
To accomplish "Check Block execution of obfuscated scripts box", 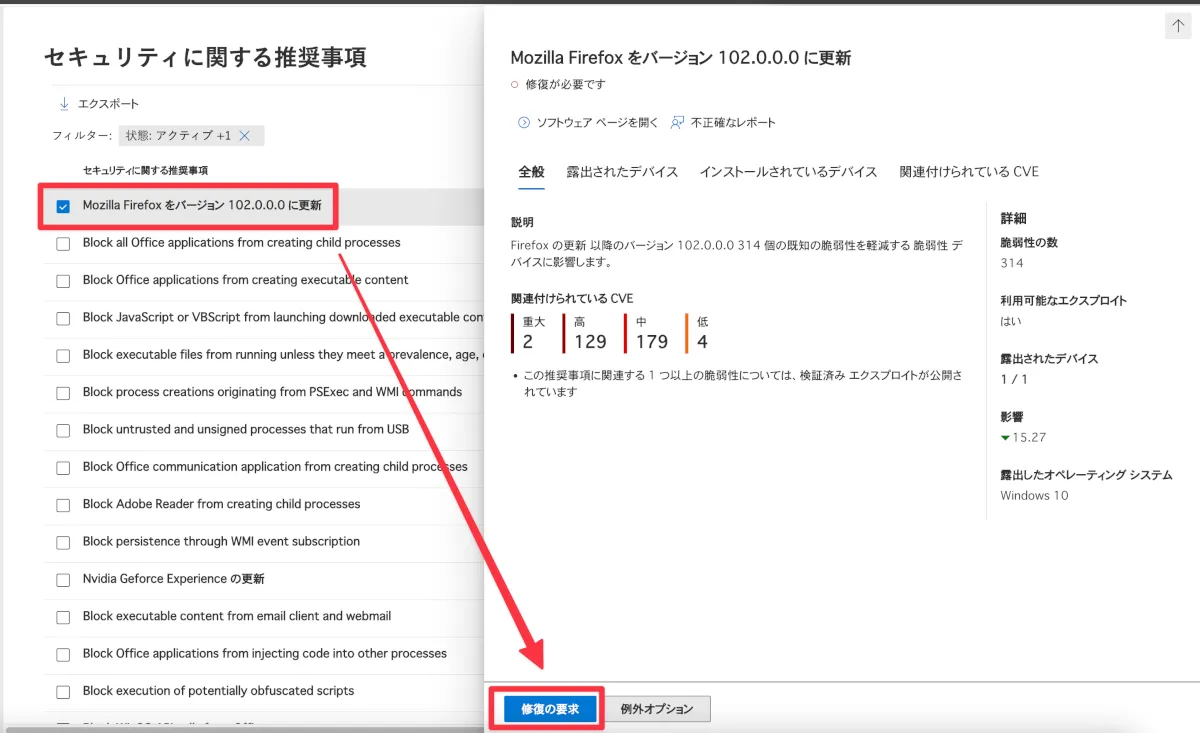I will 63,692.
